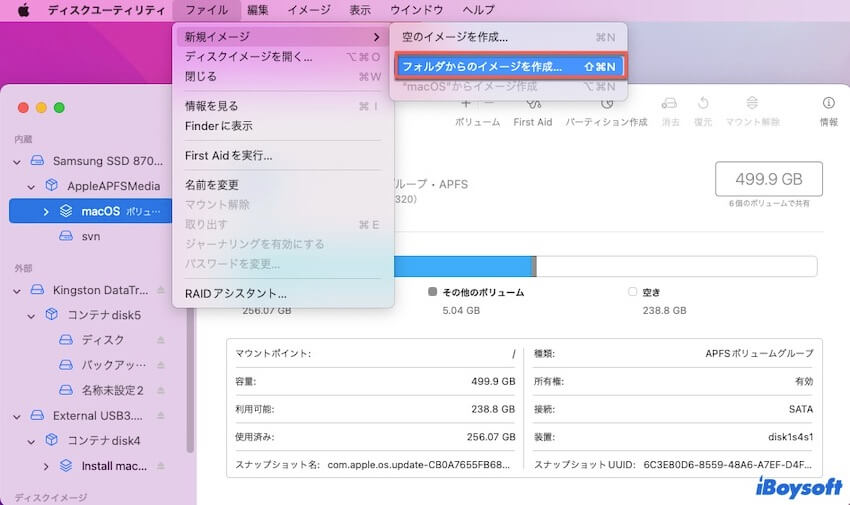Eject the Install mac... volume
Screen dimensions: 850x505
tap(160, 465)
